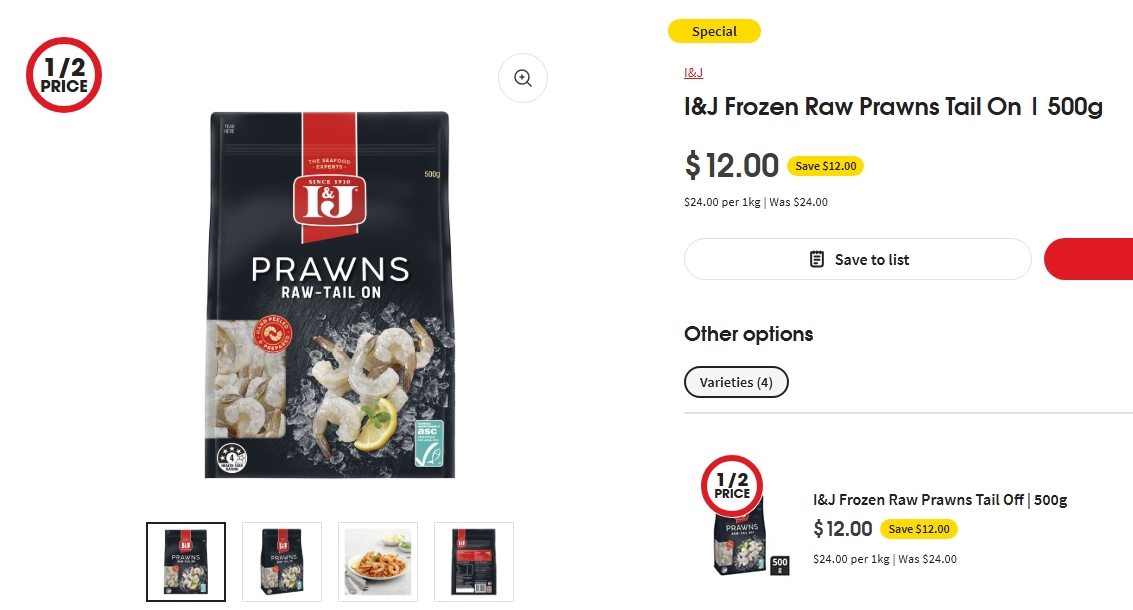Click the yellow Special tag
Image resolution: width=1133 pixels, height=610 pixels.
[714, 32]
